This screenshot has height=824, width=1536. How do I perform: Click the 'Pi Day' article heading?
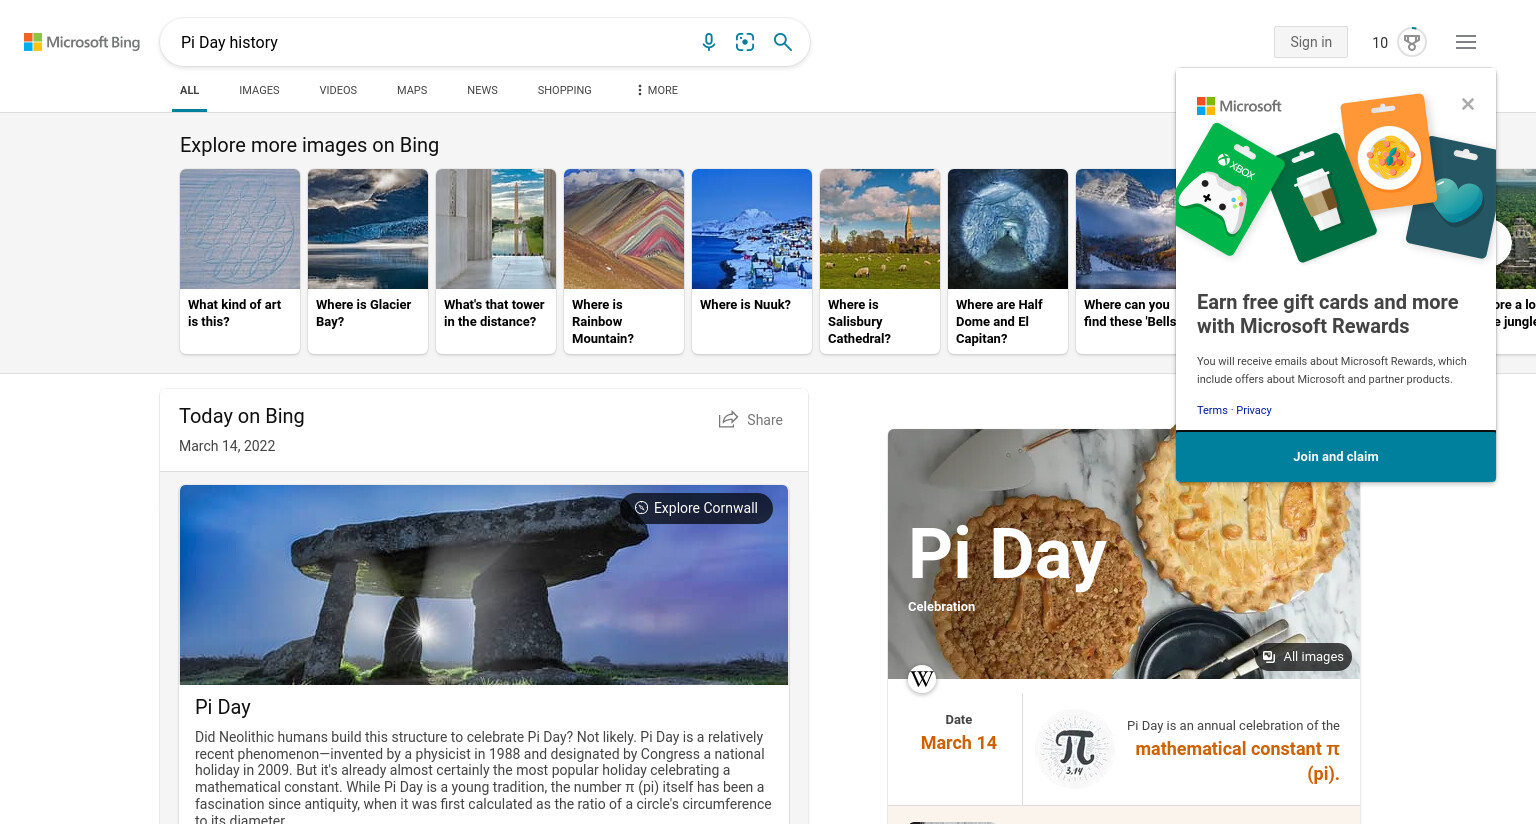[223, 707]
